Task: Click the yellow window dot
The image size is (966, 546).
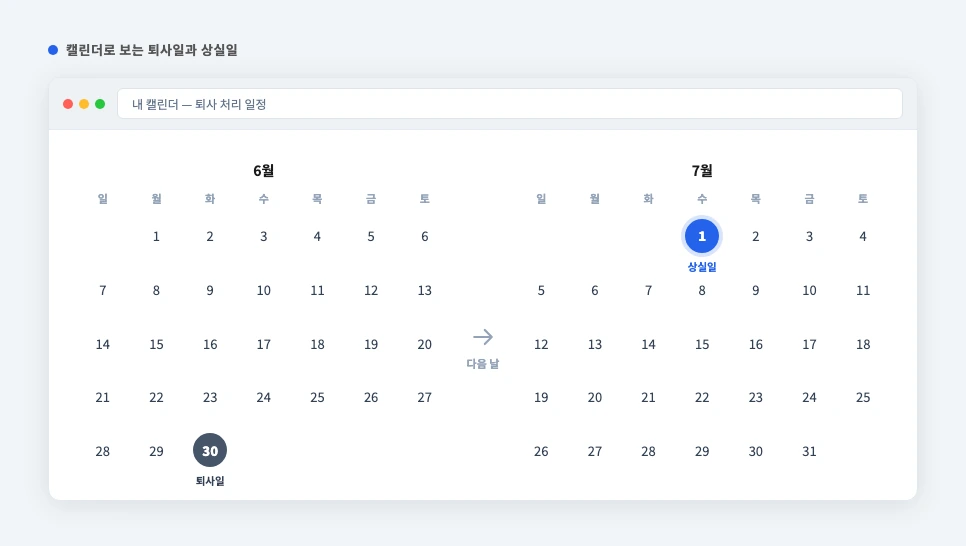Action: click(84, 104)
